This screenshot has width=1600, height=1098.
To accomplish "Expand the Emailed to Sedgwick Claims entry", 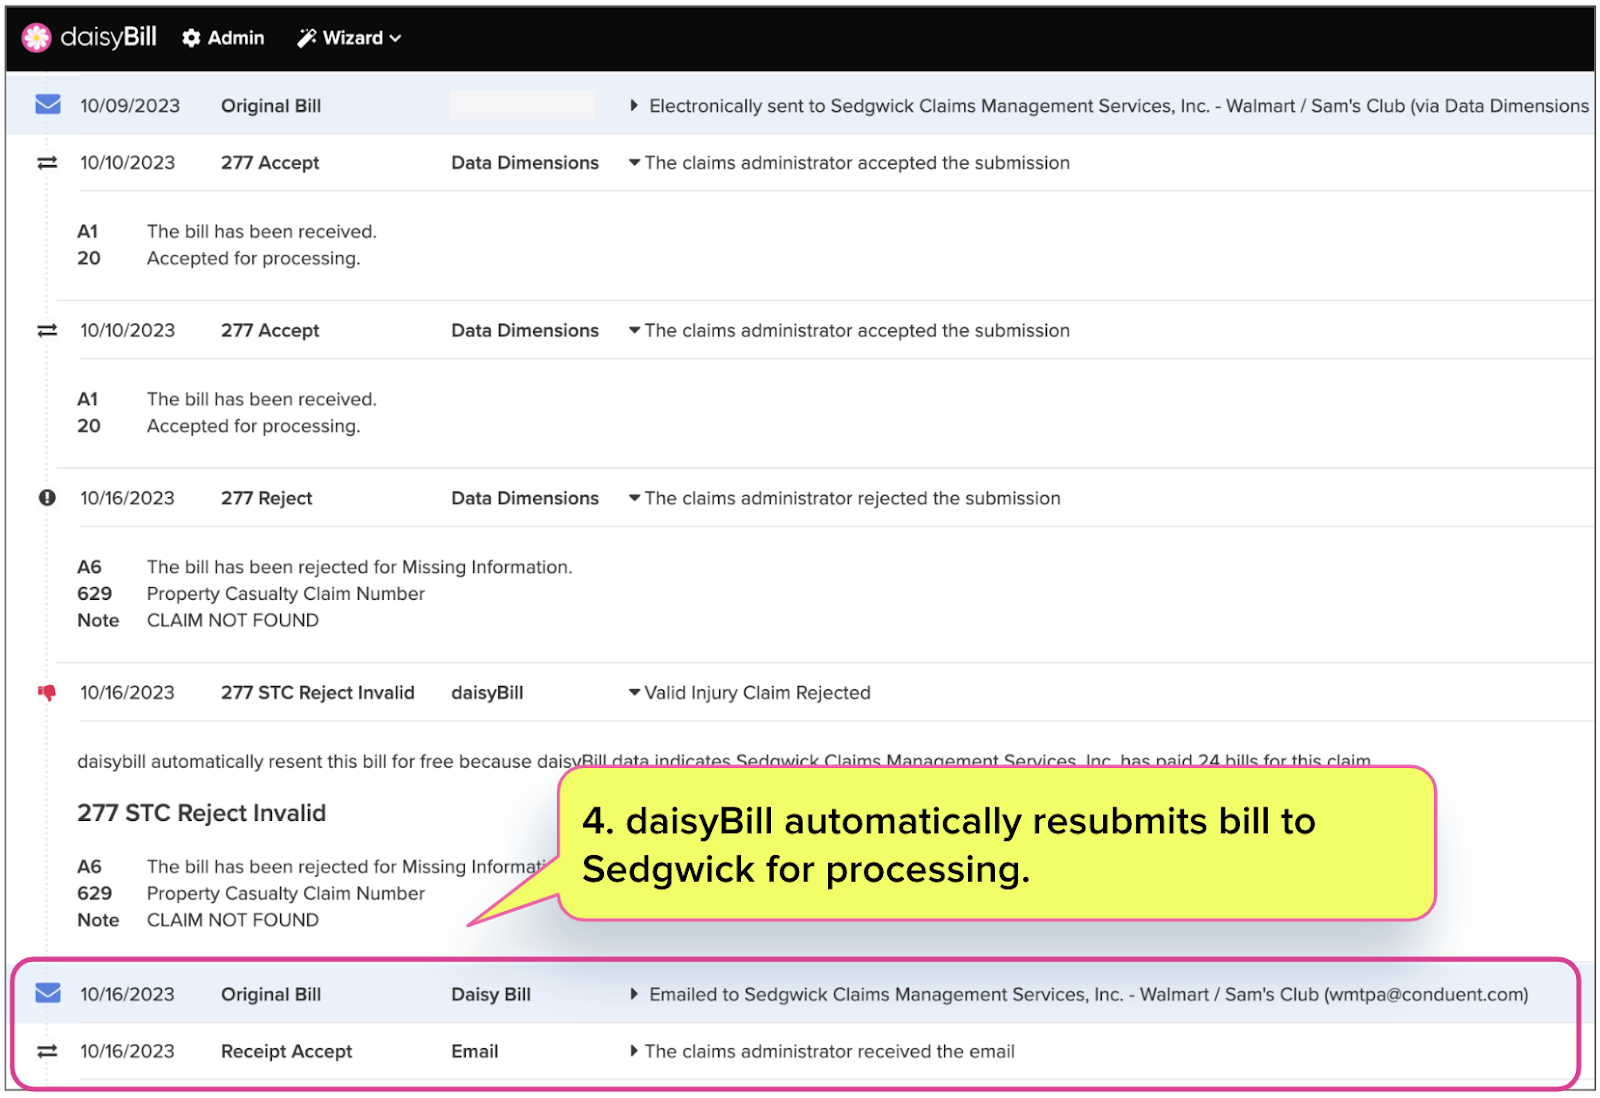I will 634,993.
